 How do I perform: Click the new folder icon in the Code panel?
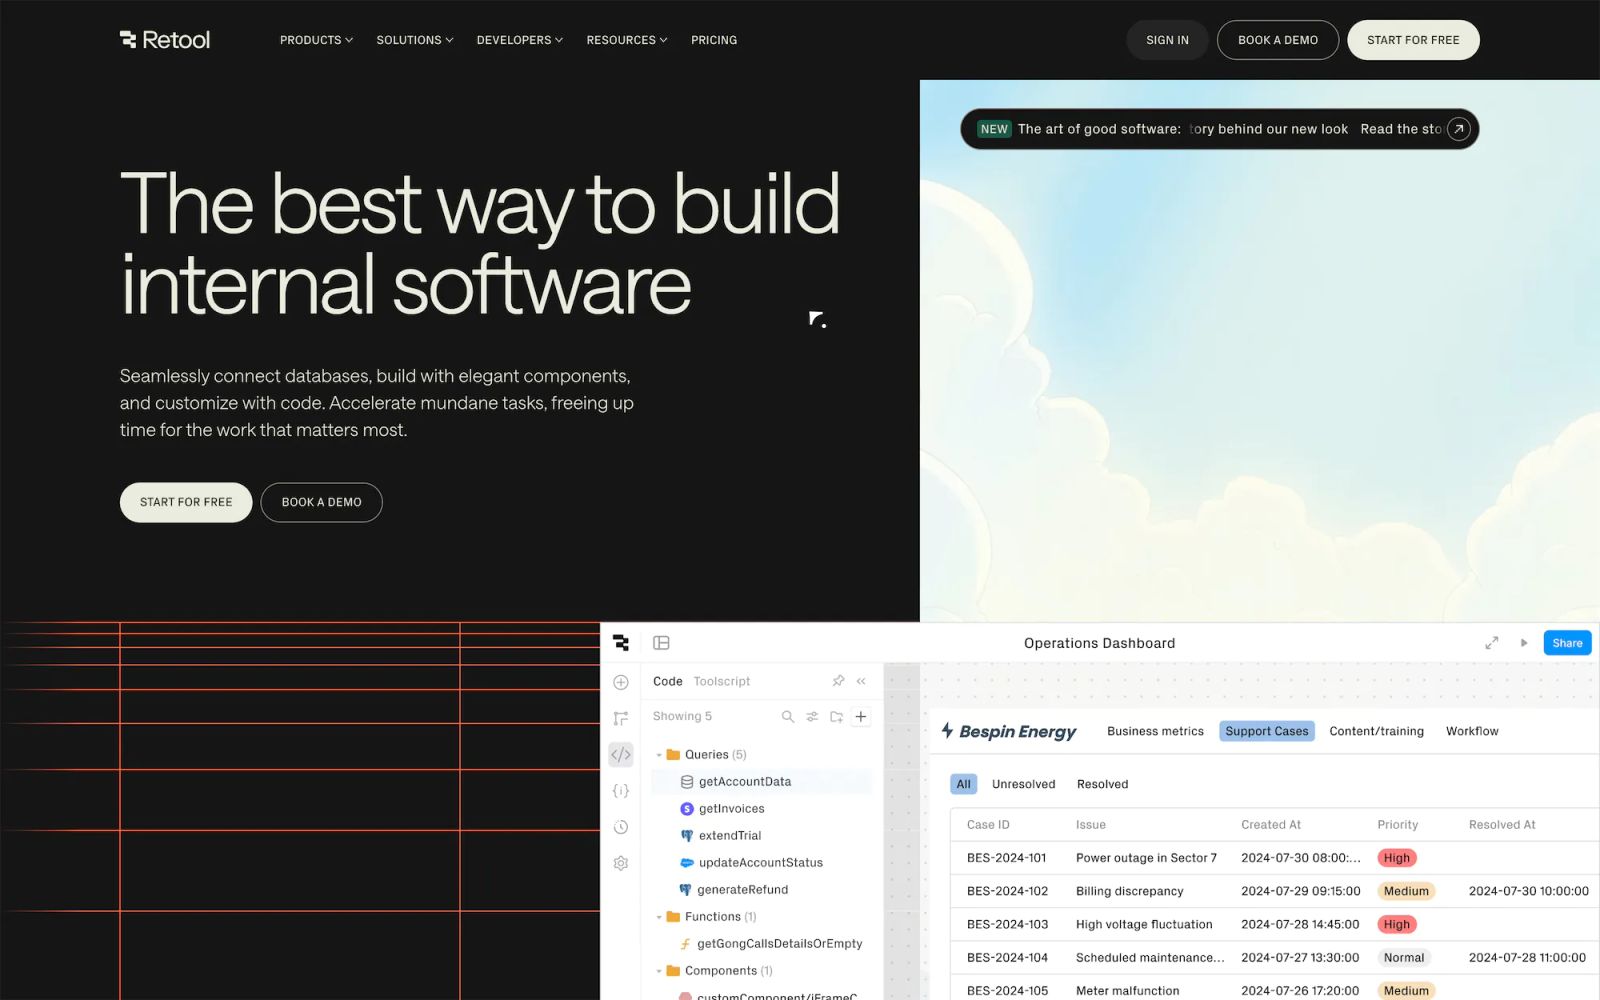pos(836,716)
